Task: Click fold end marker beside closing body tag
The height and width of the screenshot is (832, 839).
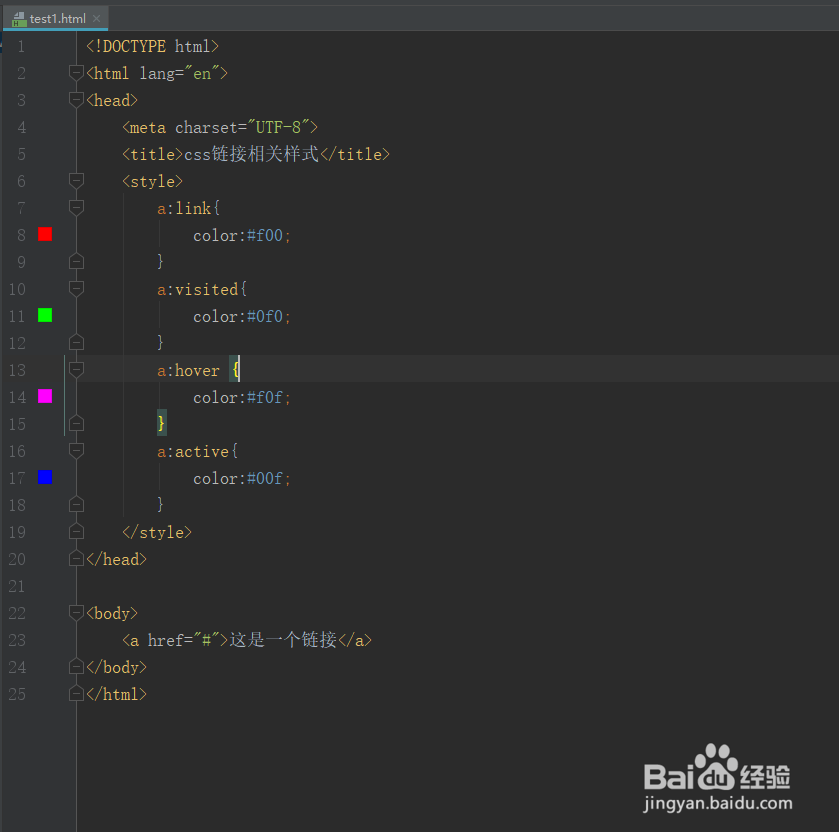Action: pos(77,667)
